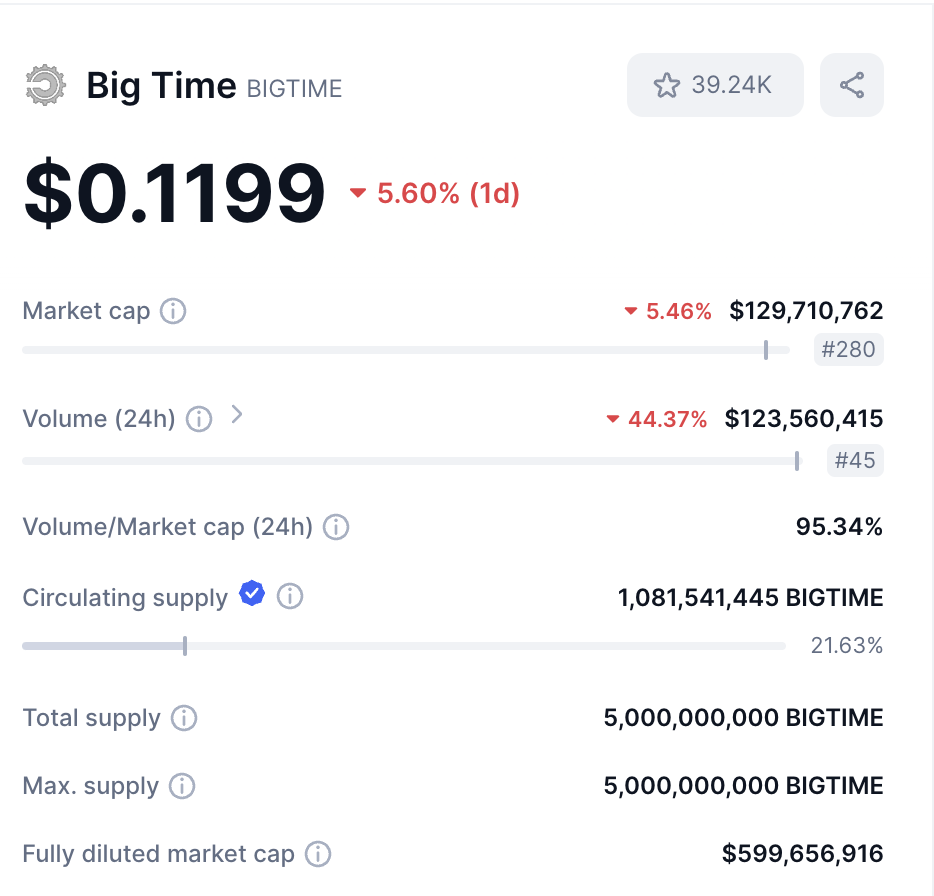Click the Volume/Market cap info icon
This screenshot has width=934, height=896.
(x=336, y=527)
